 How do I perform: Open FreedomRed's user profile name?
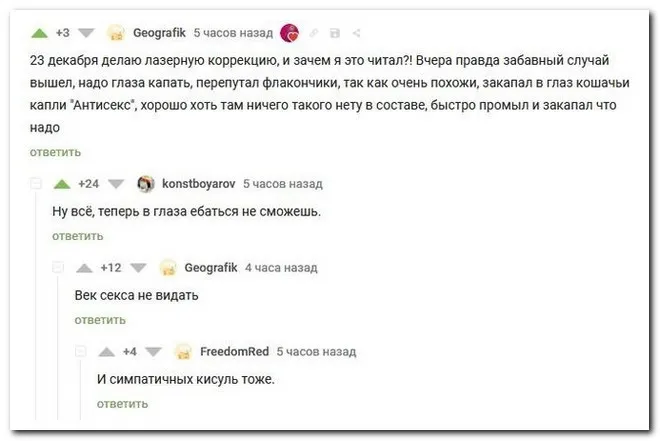234,352
